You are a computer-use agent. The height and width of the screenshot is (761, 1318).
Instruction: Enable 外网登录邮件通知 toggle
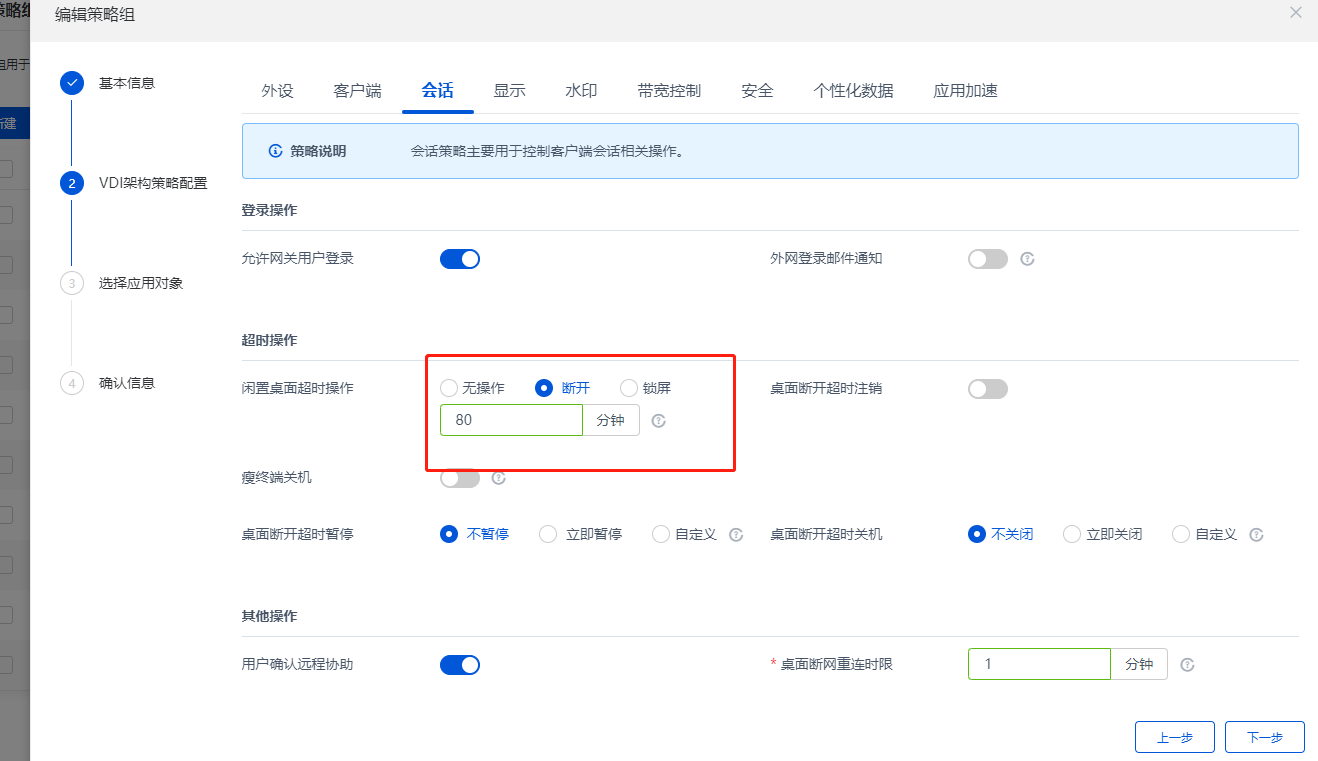click(987, 259)
